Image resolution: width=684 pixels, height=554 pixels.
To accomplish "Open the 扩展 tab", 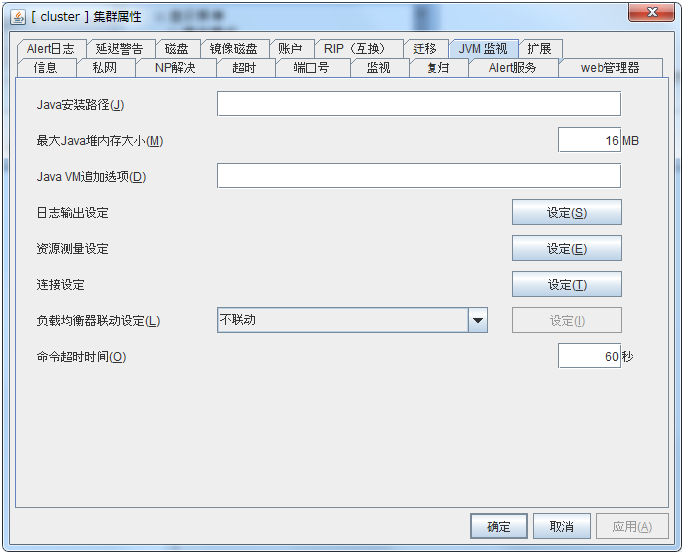I will (x=540, y=48).
